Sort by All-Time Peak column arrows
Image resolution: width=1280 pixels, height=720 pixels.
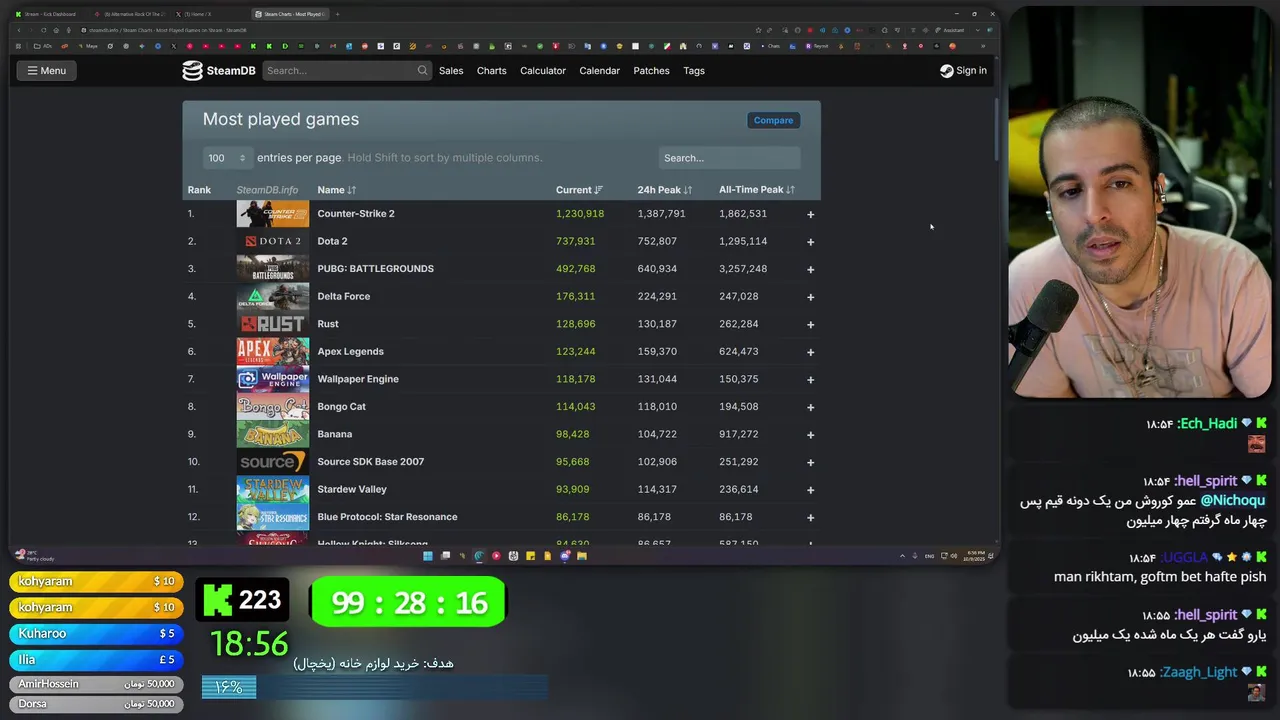point(790,190)
